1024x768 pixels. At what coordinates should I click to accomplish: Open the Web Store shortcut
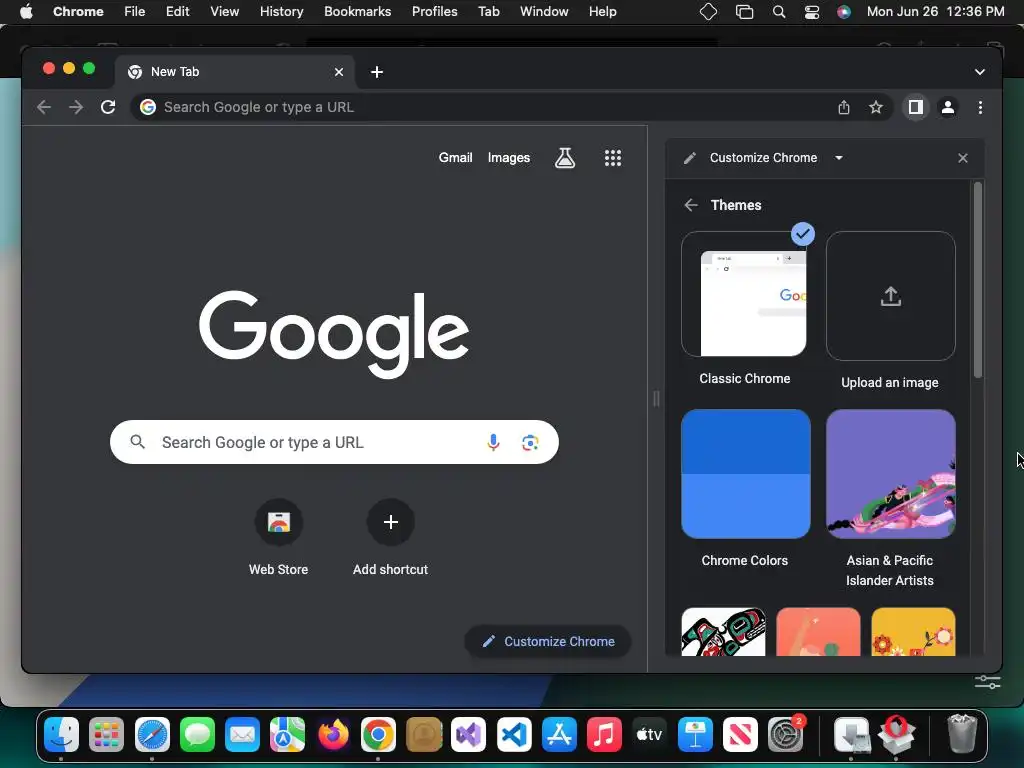coord(278,522)
